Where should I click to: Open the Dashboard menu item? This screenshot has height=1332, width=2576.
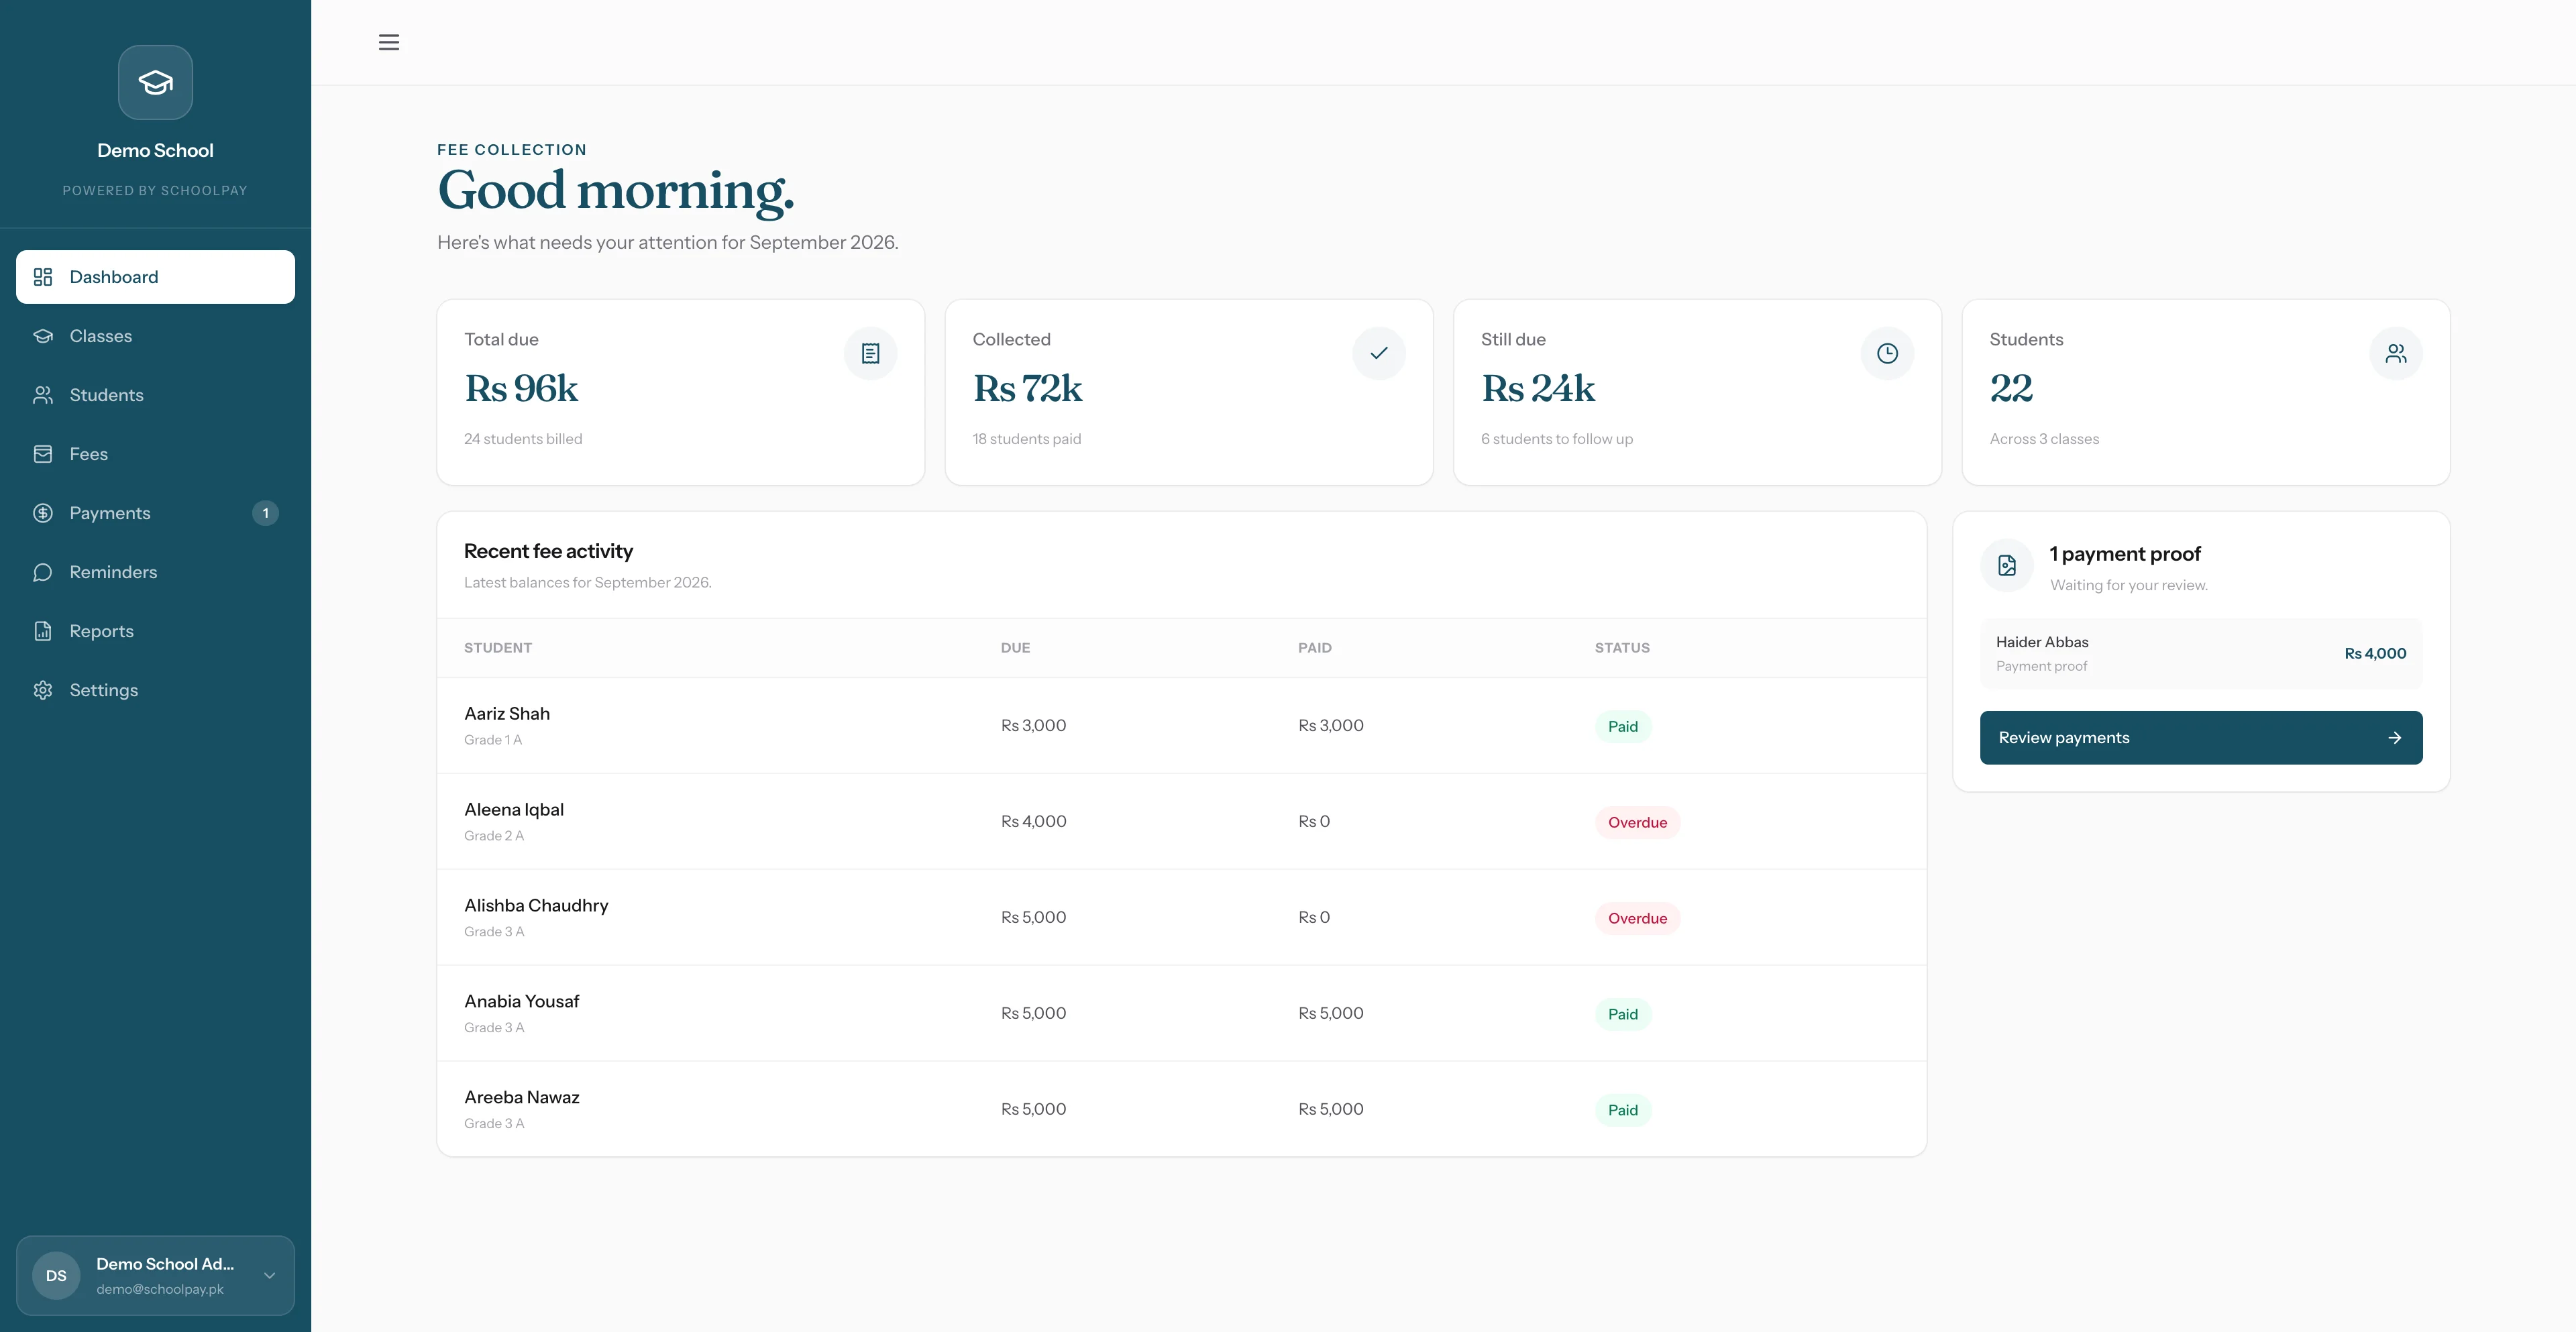(155, 277)
